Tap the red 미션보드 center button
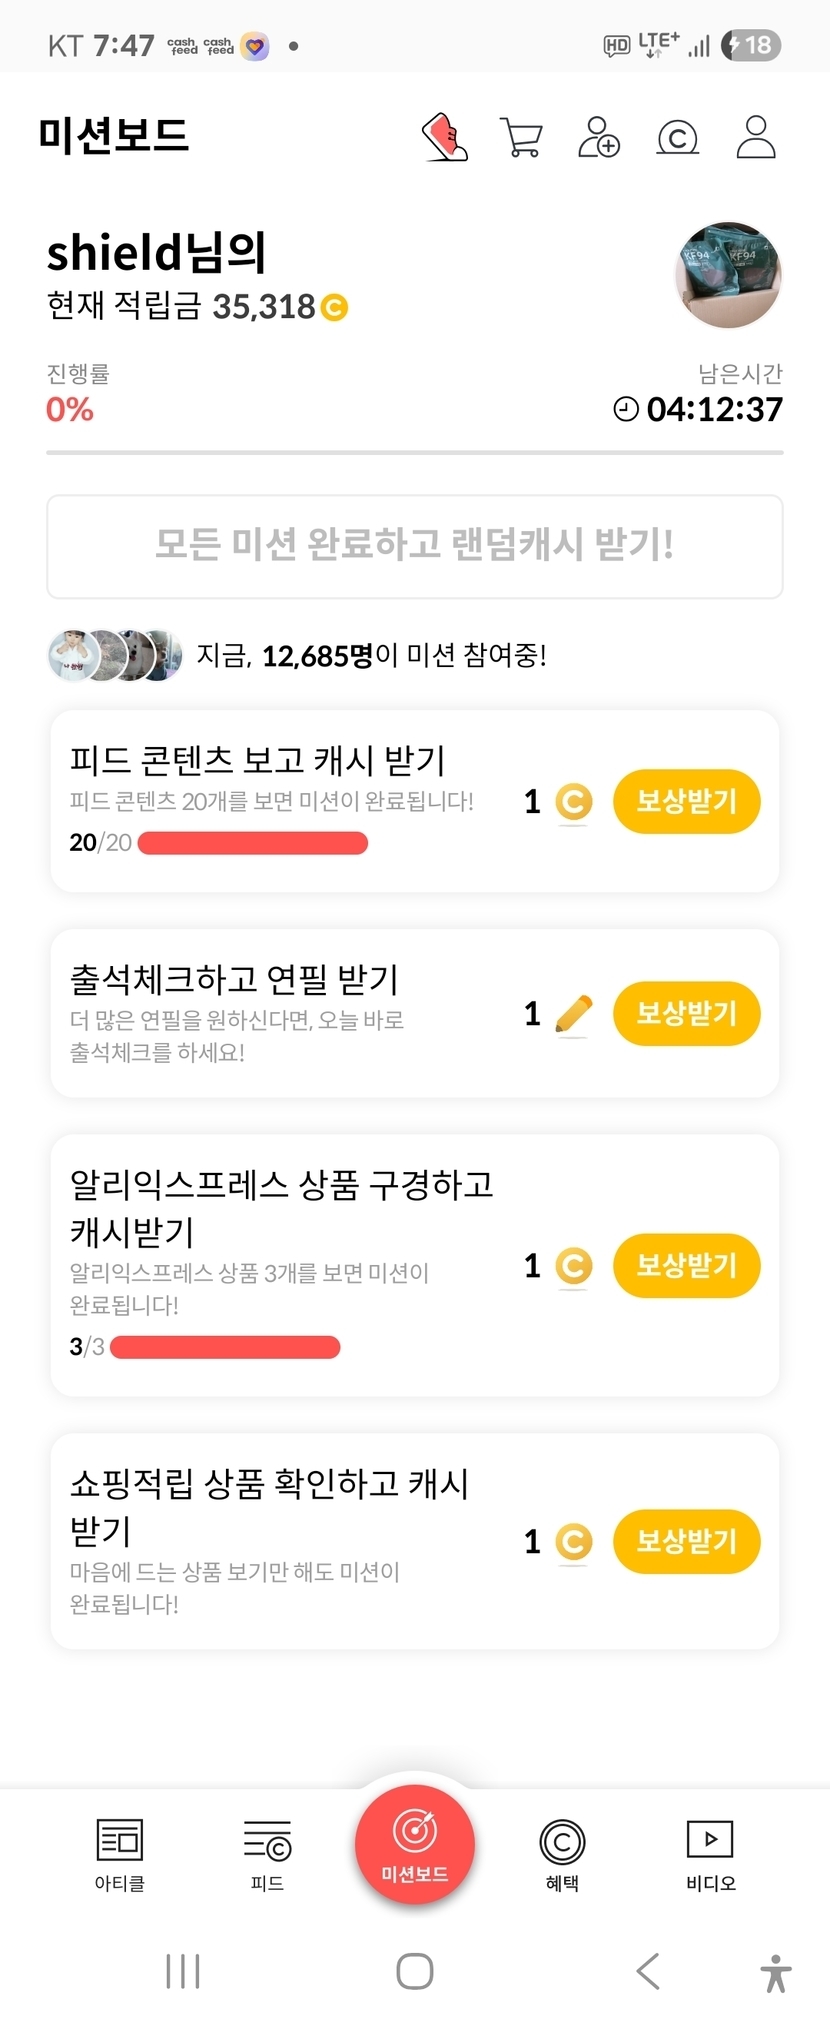 pyautogui.click(x=415, y=1844)
